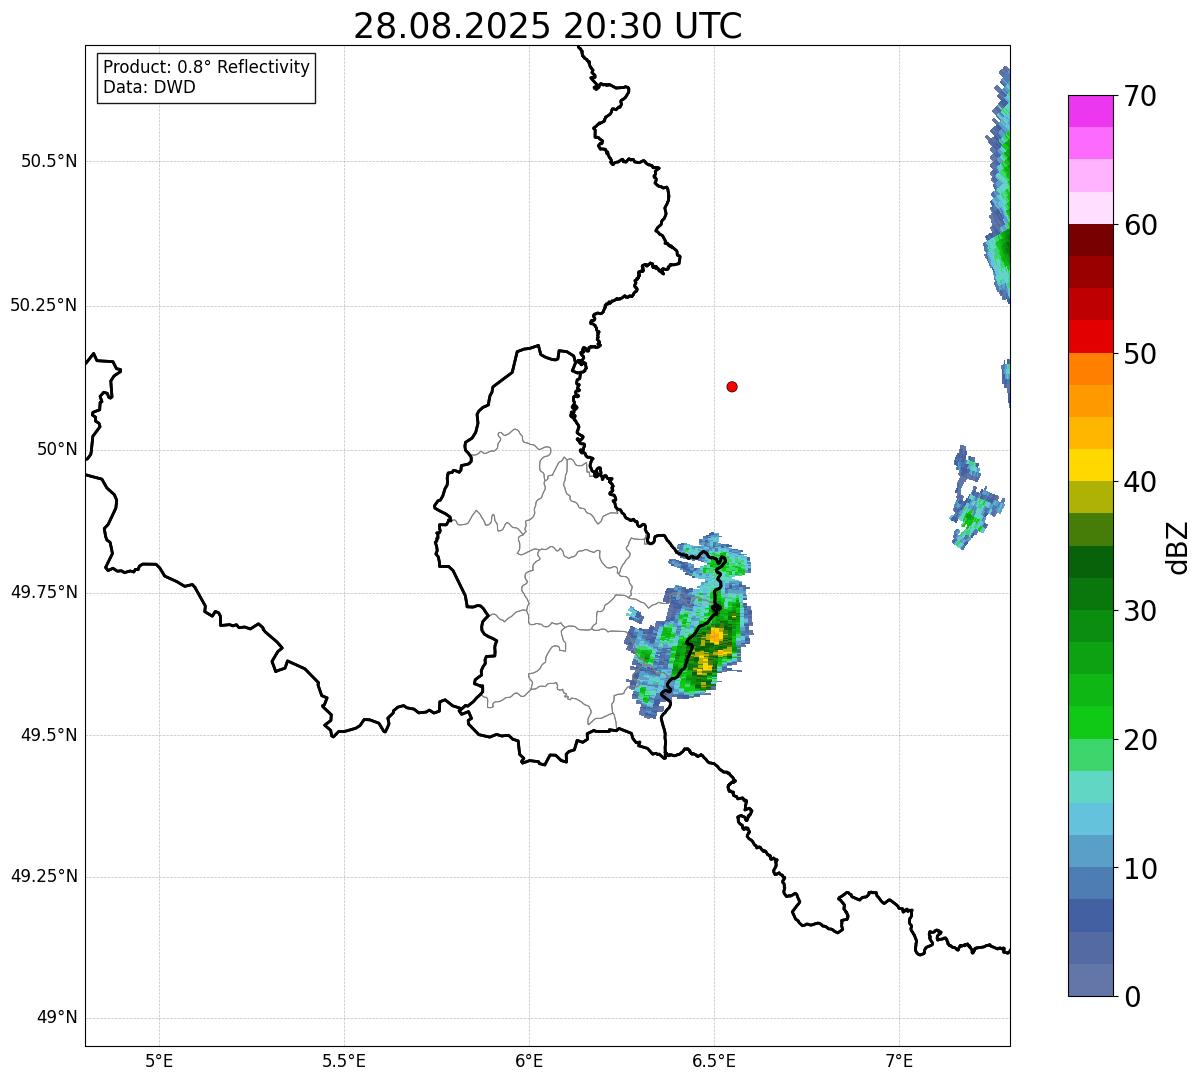Click the yellow storm core near 6.5°E
The height and width of the screenshot is (1081, 1202).
(714, 637)
